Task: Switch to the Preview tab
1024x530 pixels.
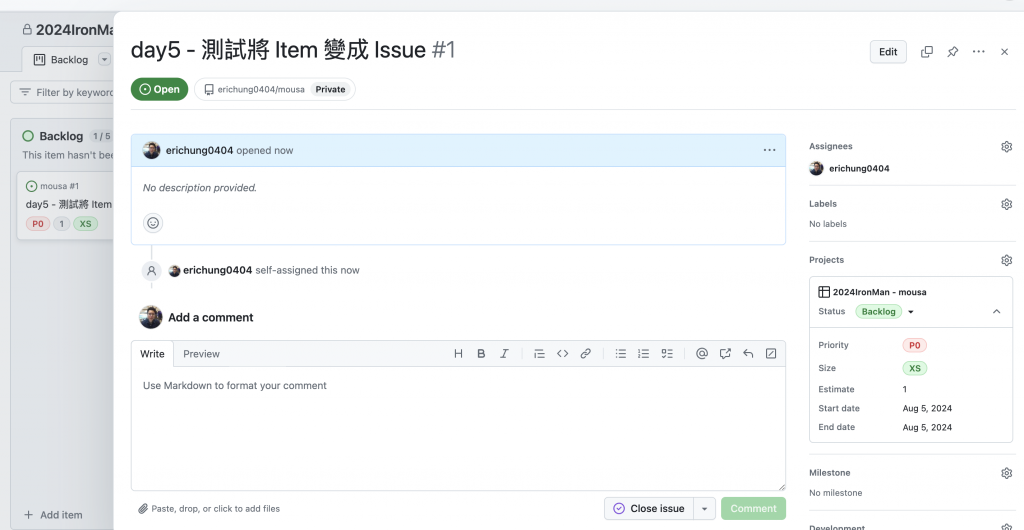Action: tap(201, 354)
